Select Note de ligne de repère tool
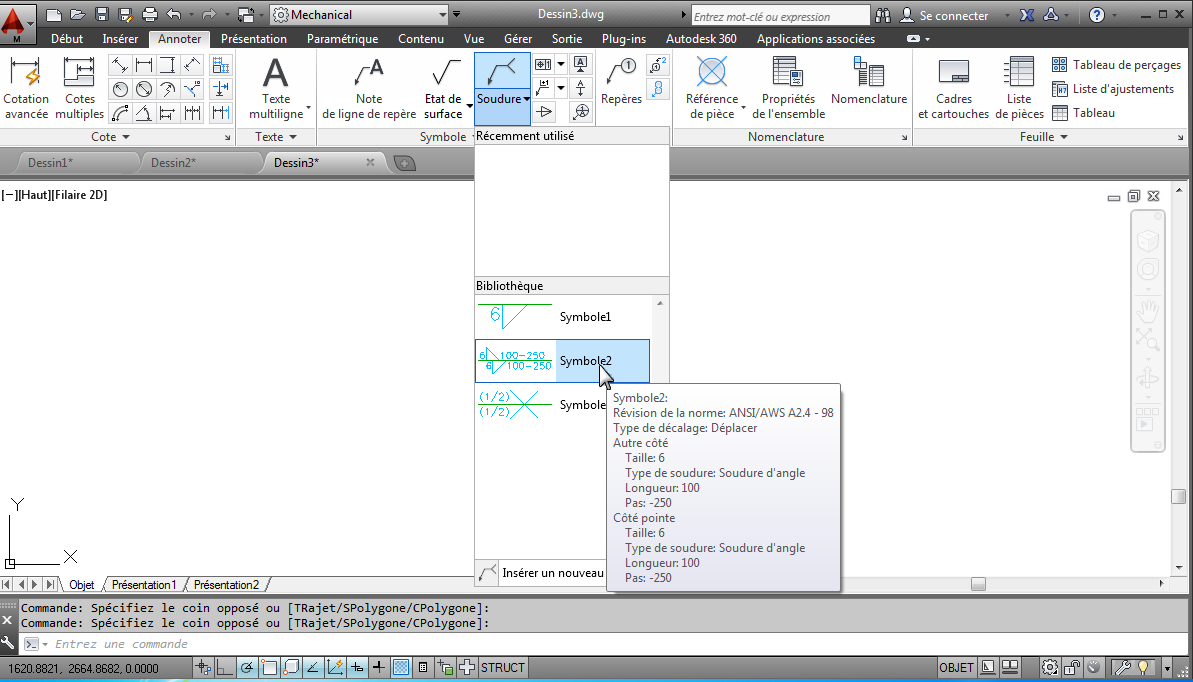 (x=369, y=88)
